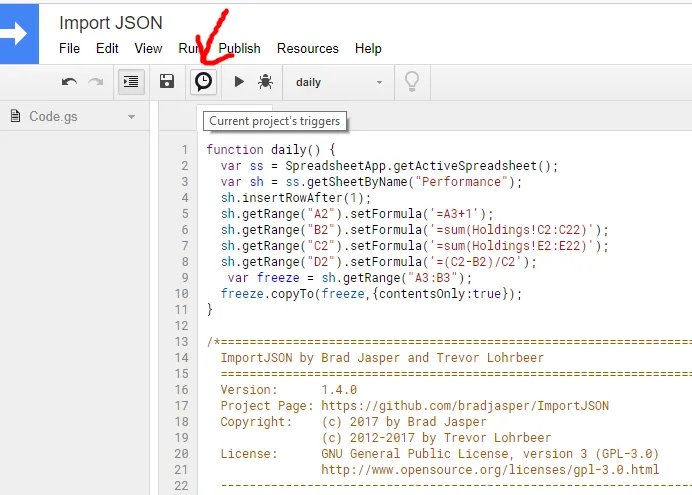
Task: Click the SpreadsheetApp.getActiveSpreadsheet() line
Action: pos(389,166)
